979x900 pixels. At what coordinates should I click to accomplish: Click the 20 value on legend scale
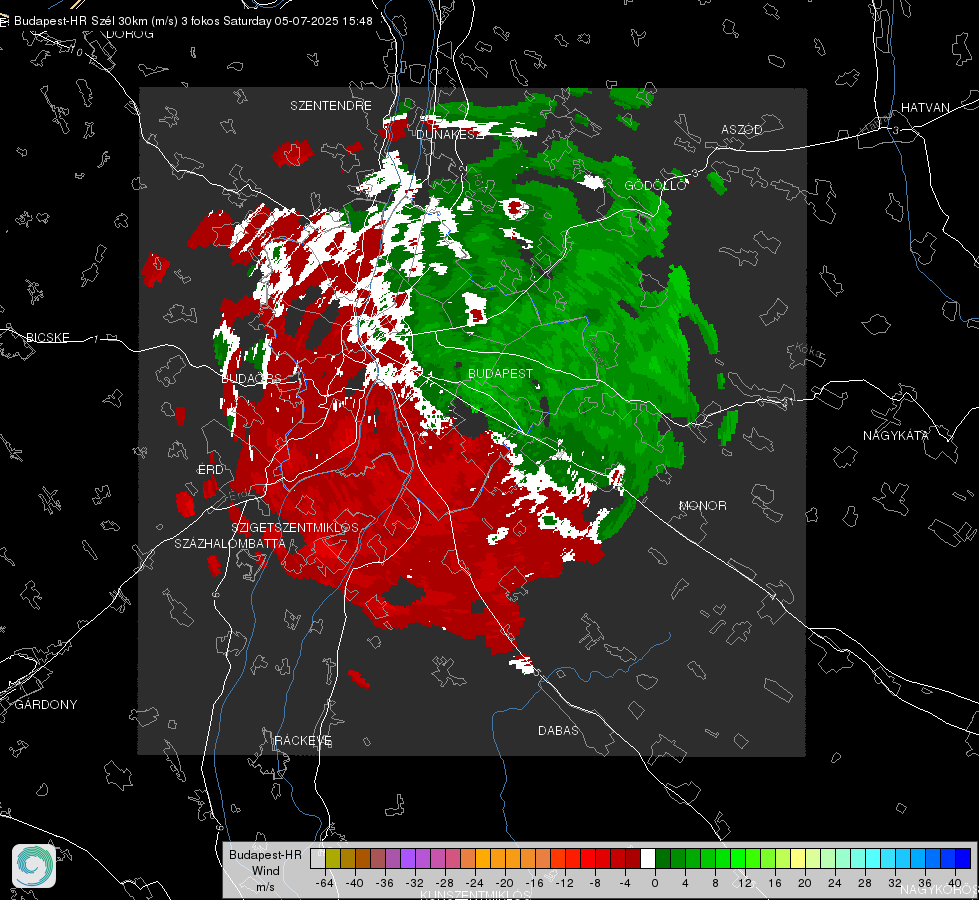click(x=804, y=883)
